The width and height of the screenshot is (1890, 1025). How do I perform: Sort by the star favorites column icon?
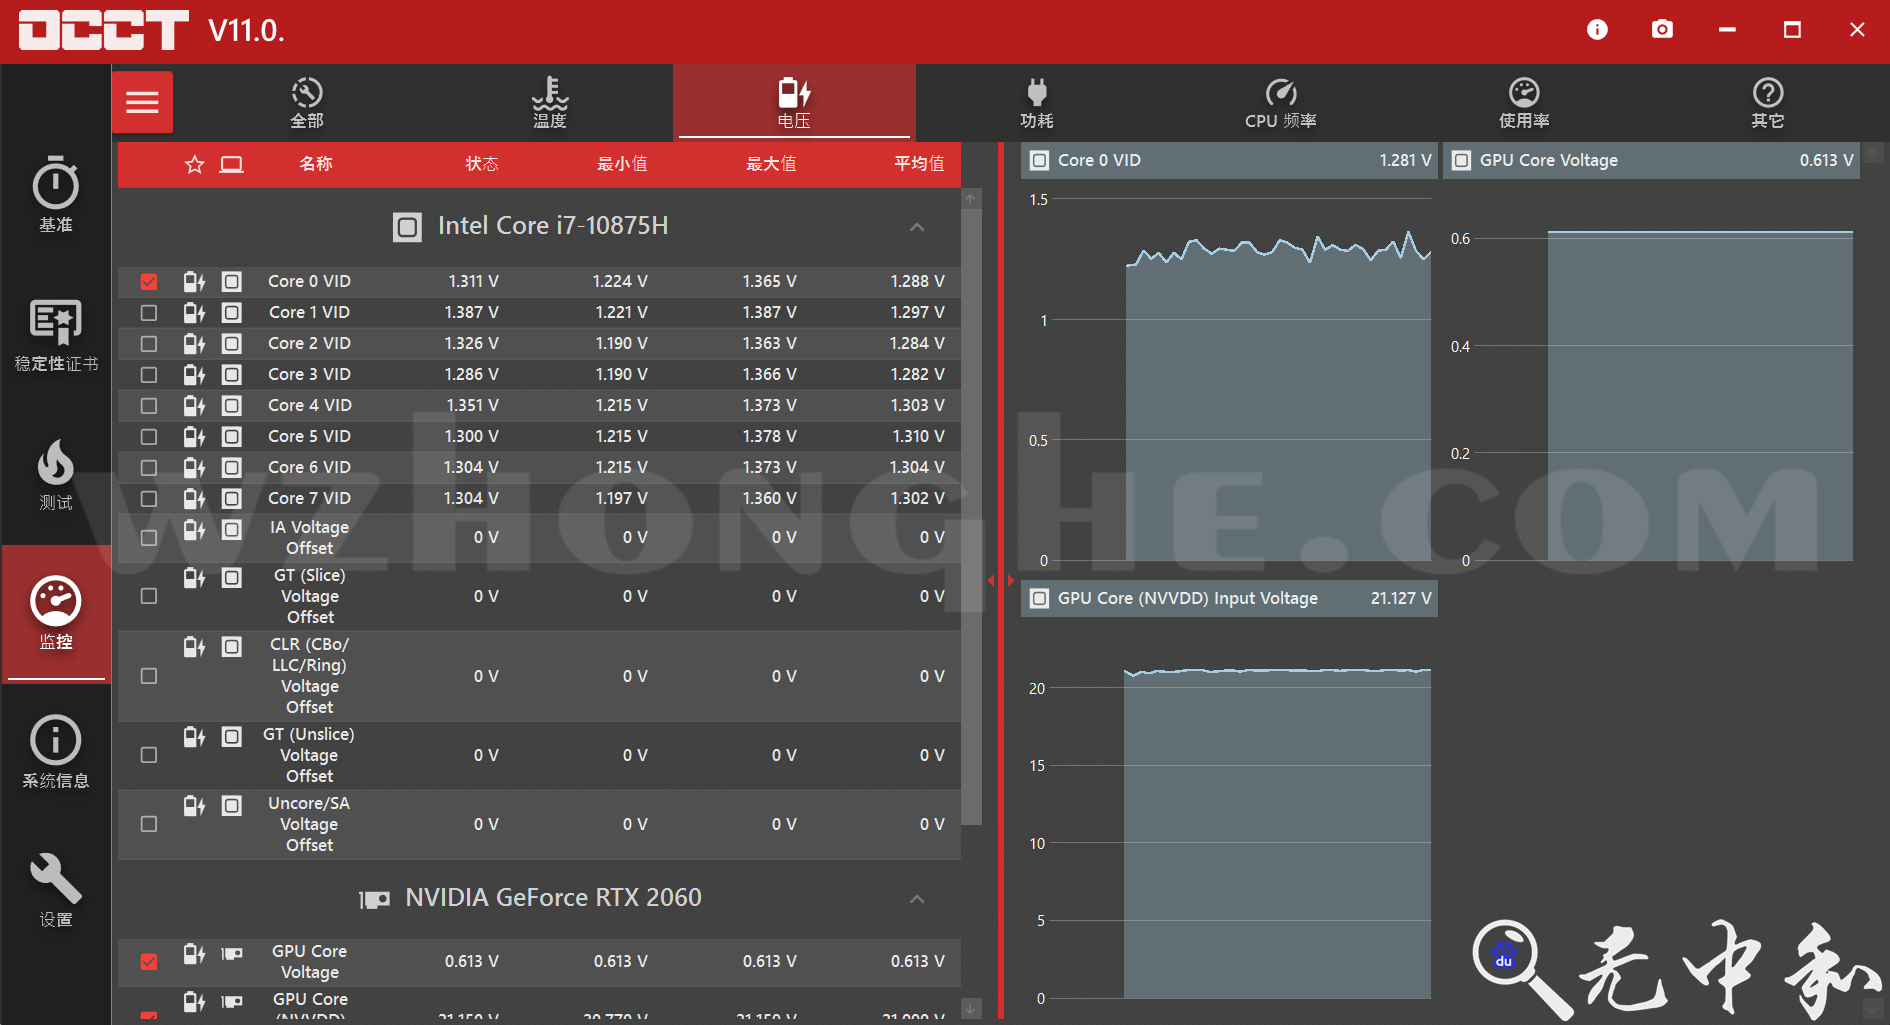click(195, 164)
